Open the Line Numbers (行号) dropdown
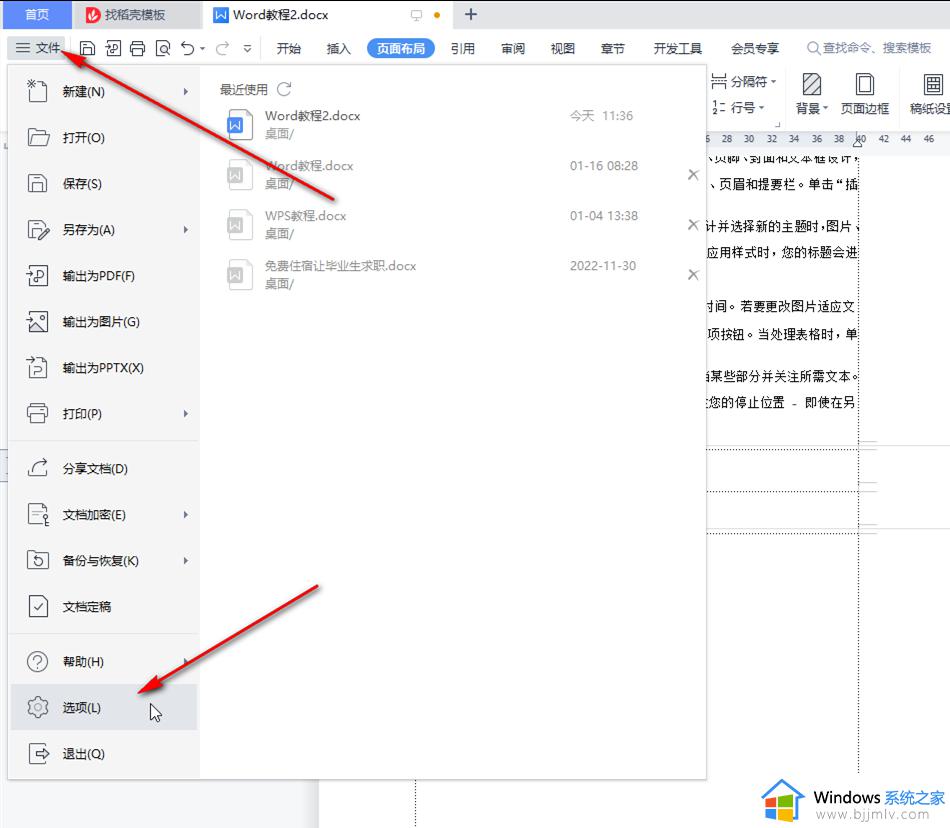This screenshot has width=950, height=828. pos(740,108)
